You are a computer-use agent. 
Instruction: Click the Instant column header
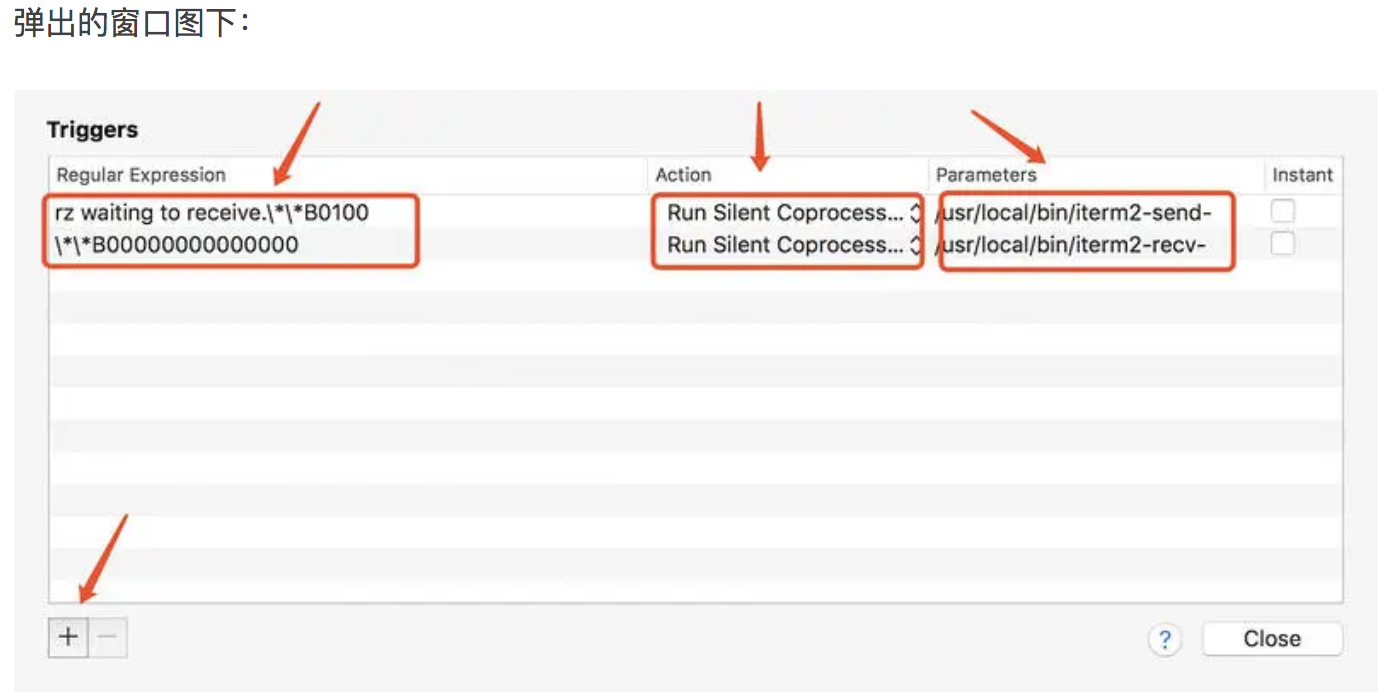(x=1303, y=175)
